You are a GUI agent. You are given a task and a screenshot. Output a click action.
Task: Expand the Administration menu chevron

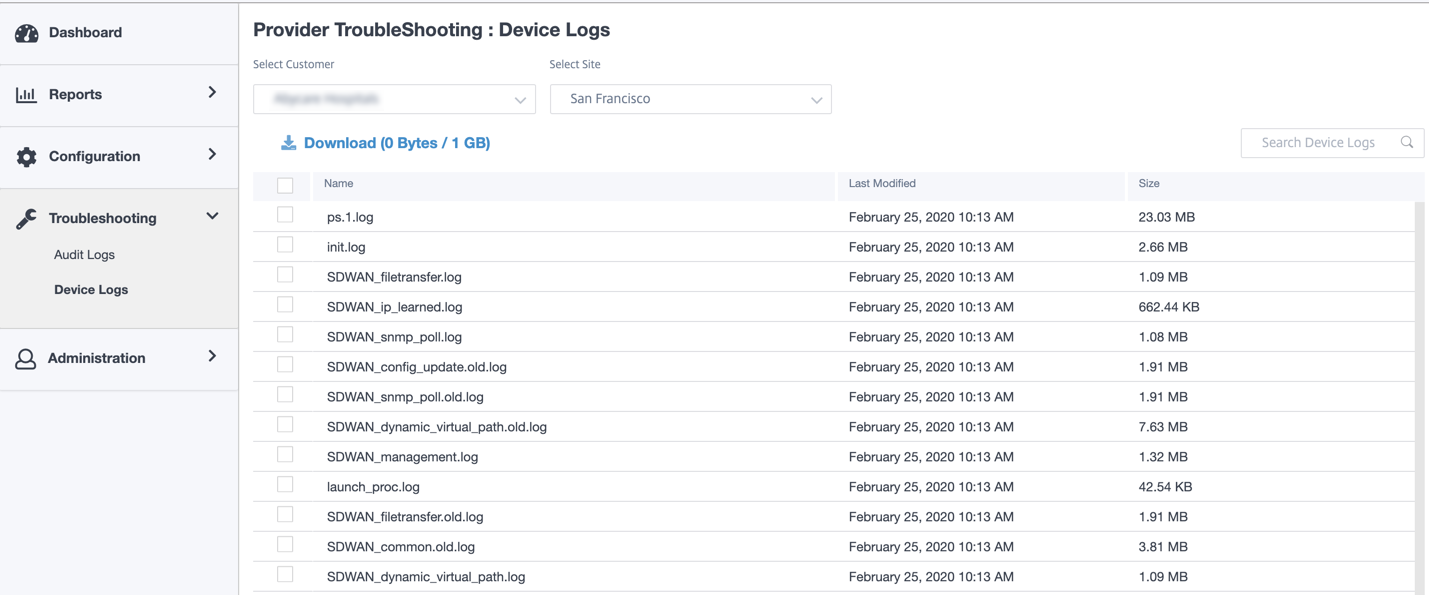212,356
